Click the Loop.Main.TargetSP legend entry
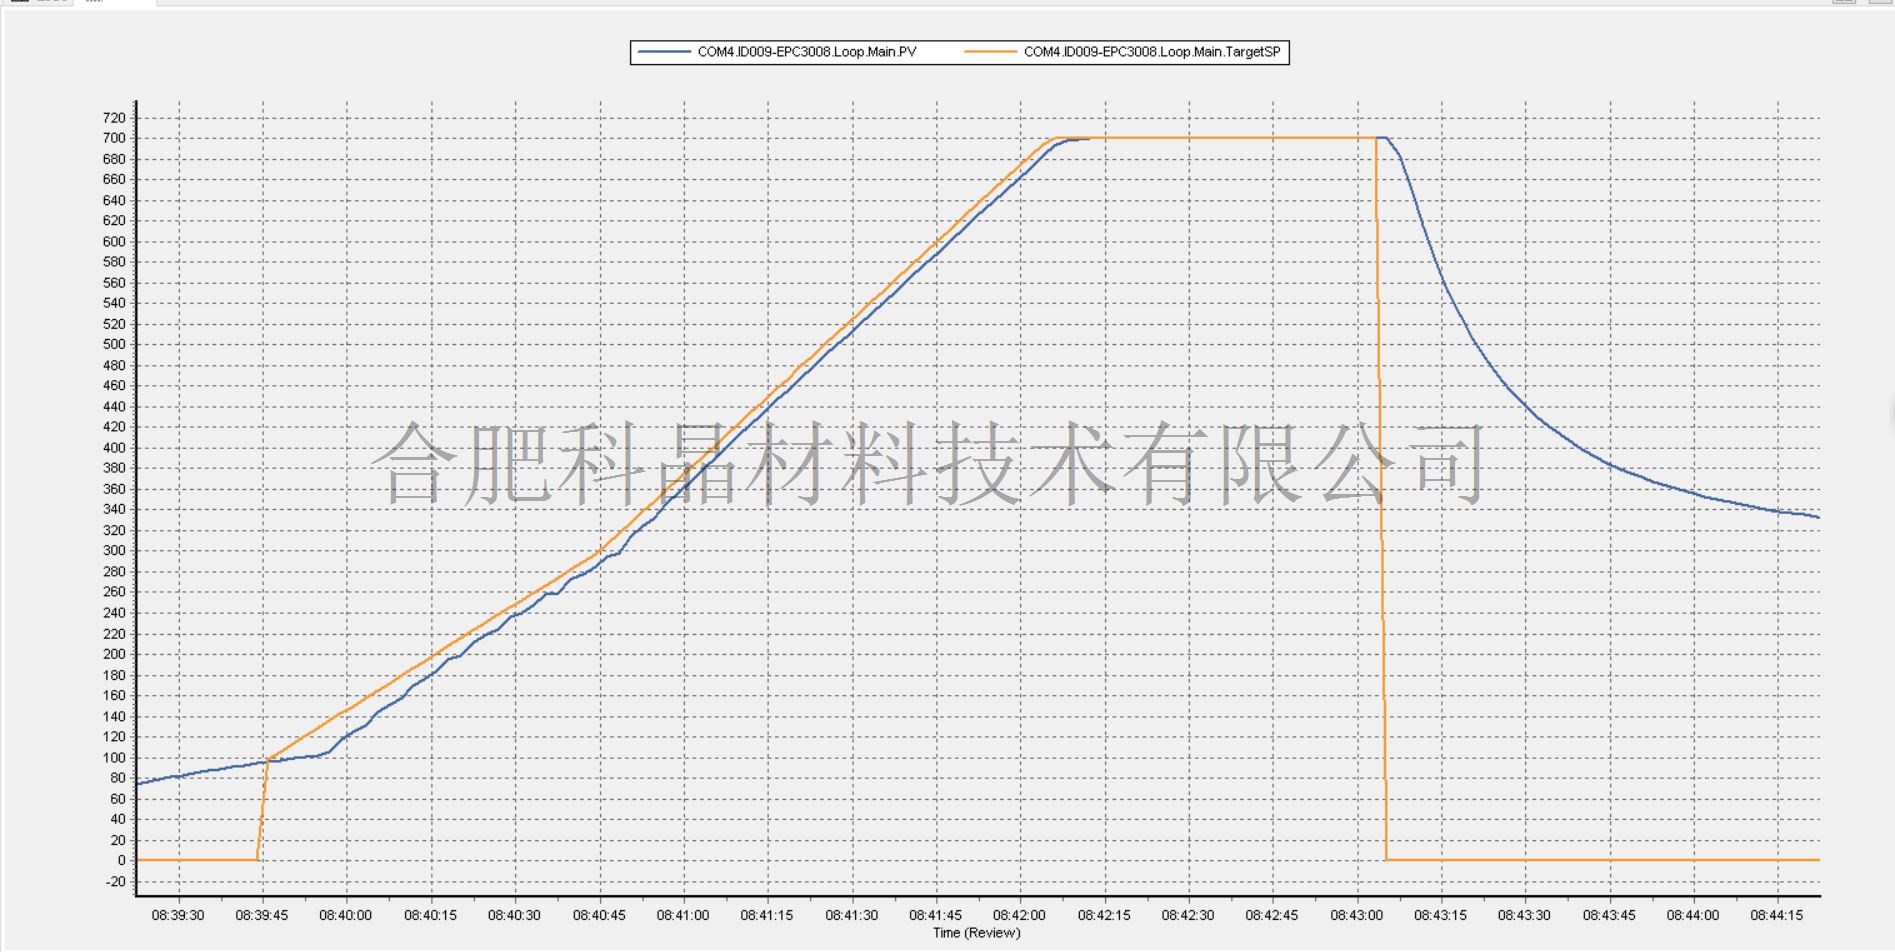This screenshot has height=952, width=1895. point(1151,52)
